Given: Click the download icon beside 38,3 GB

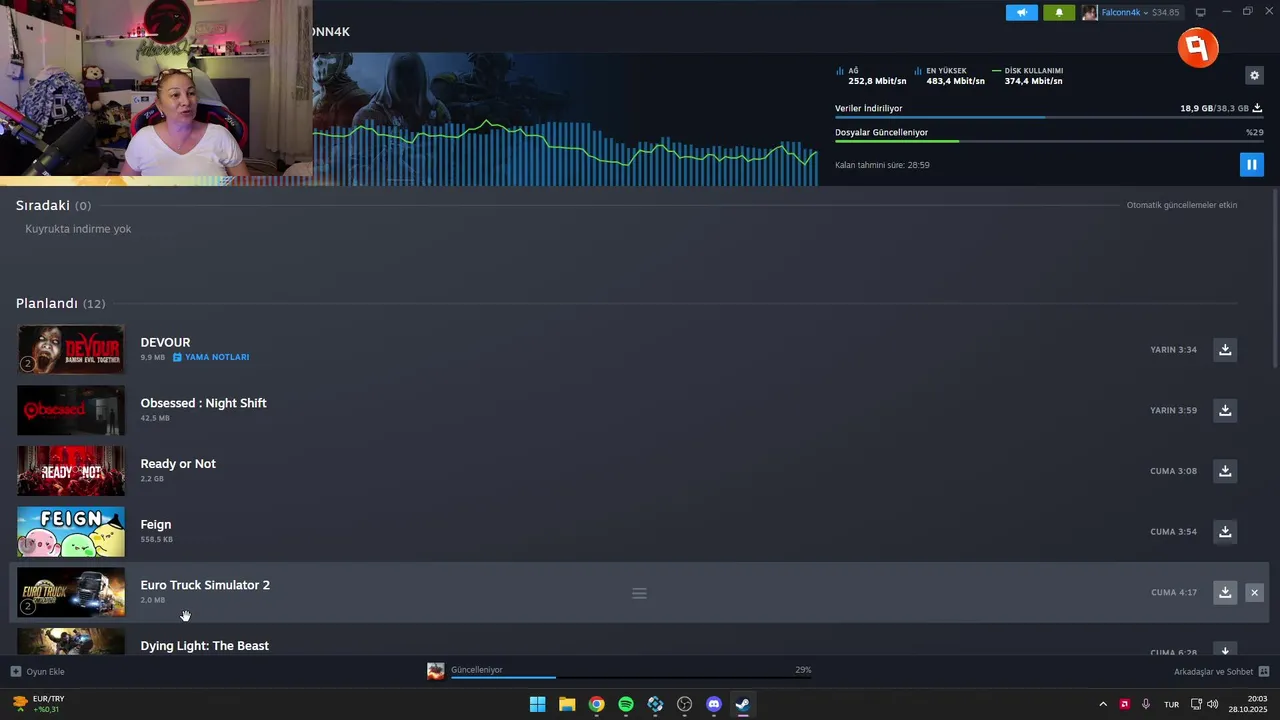Looking at the screenshot, I should [x=1257, y=108].
